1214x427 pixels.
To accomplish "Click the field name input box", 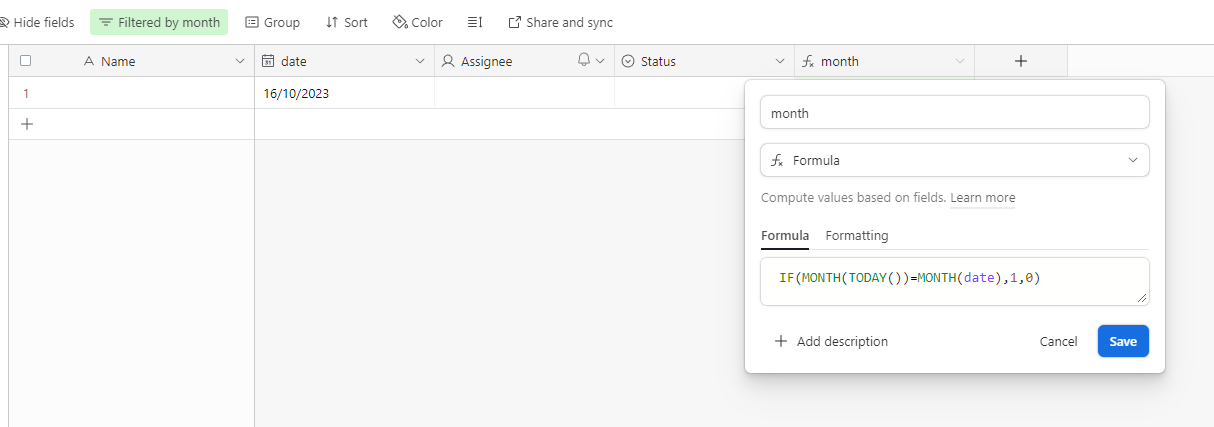I will pyautogui.click(x=954, y=113).
